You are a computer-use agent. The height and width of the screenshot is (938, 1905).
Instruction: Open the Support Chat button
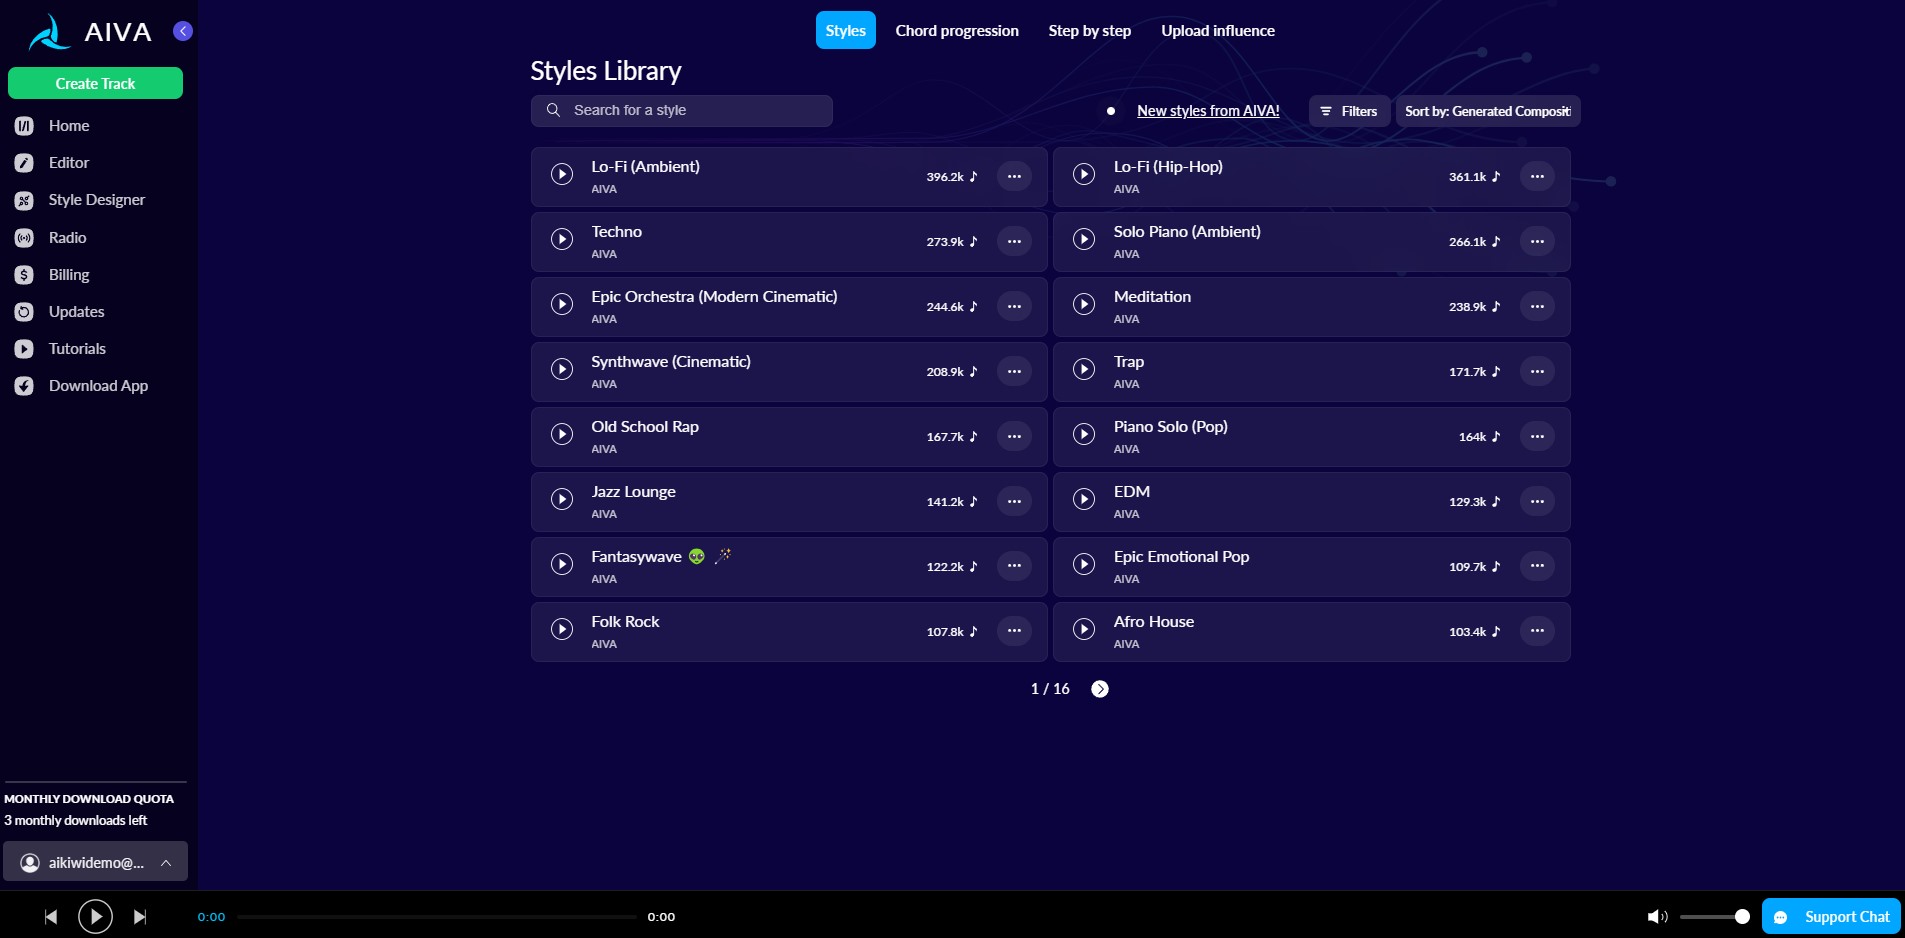[1832, 916]
